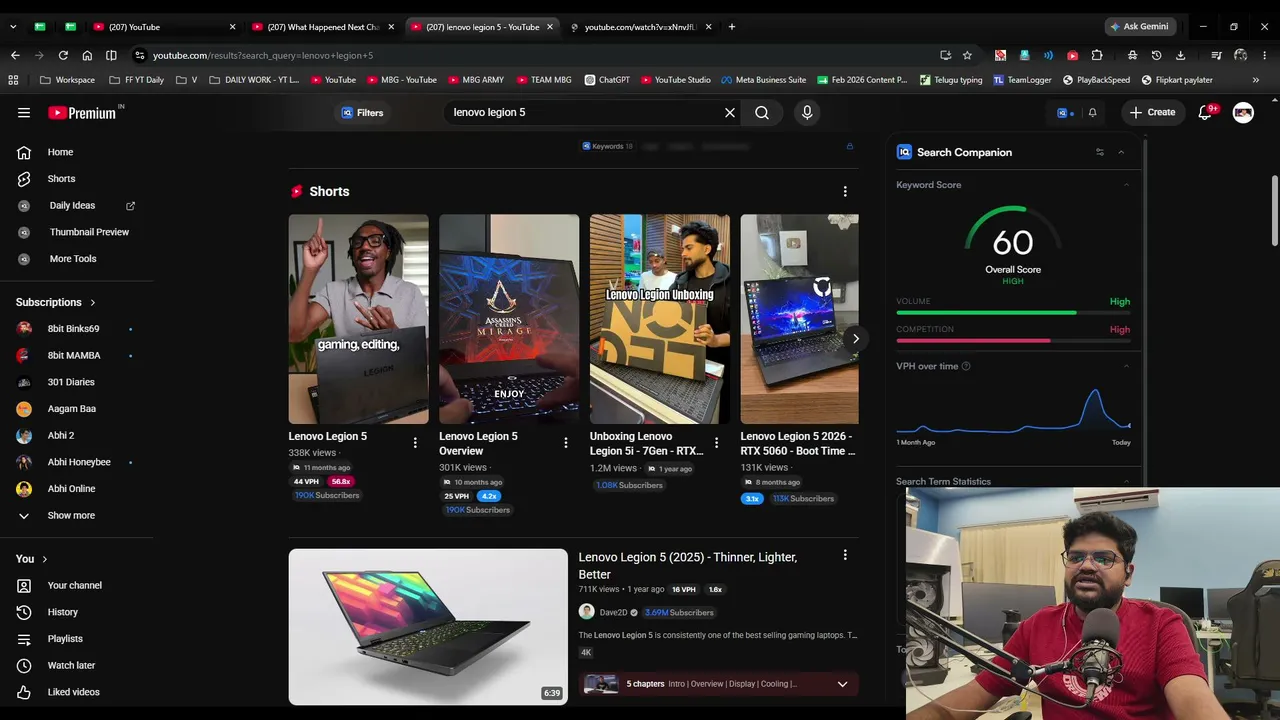The width and height of the screenshot is (1280, 720).
Task: Open browser downloads icon
Action: tap(1180, 55)
